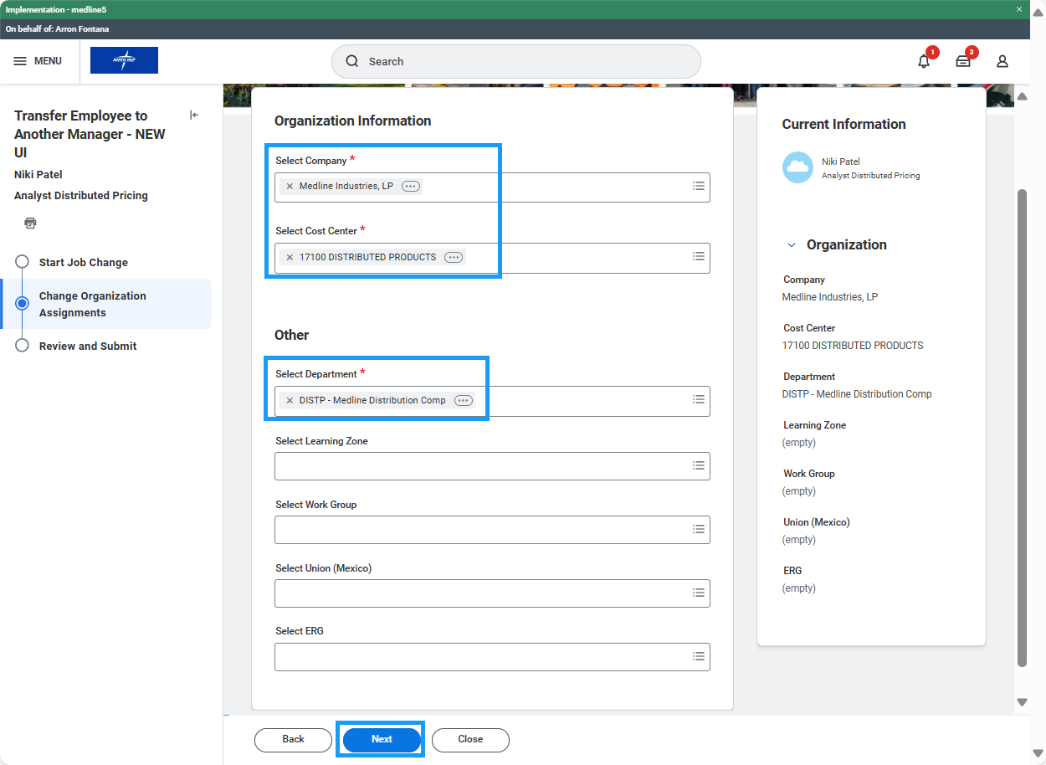This screenshot has width=1046, height=765.
Task: Open the Select ERG prompt list
Action: (x=699, y=656)
